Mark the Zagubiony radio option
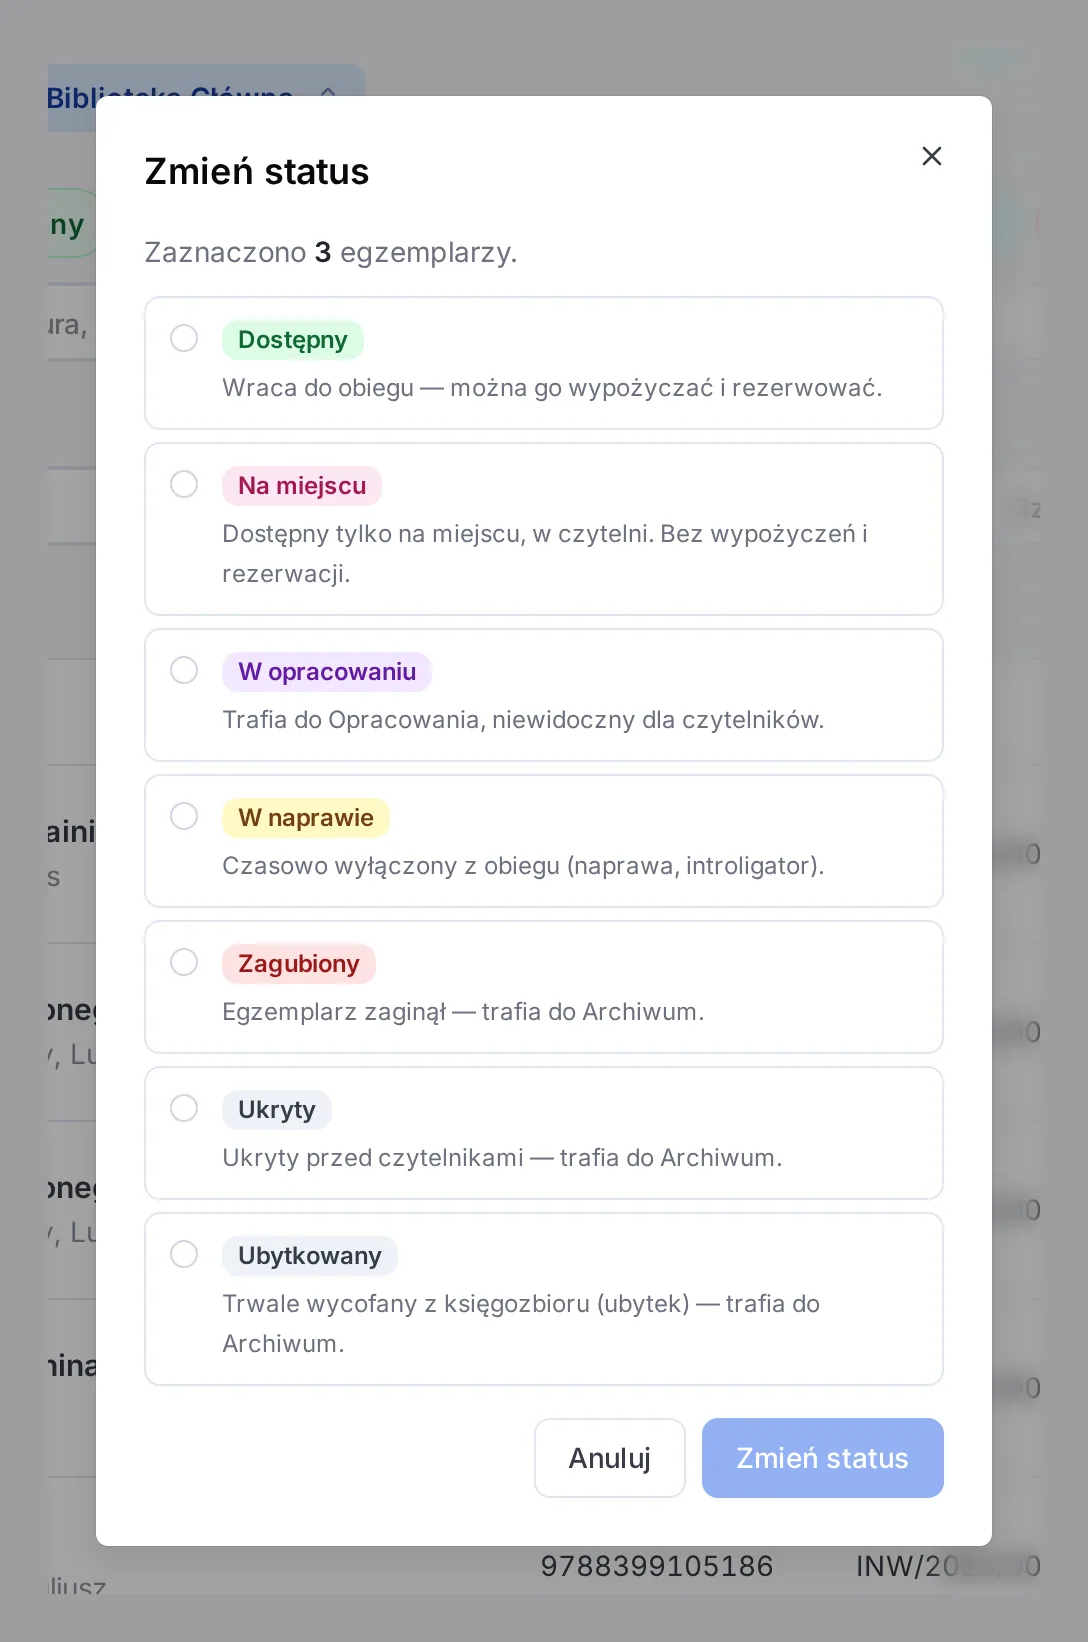Image resolution: width=1088 pixels, height=1642 pixels. coord(184,962)
